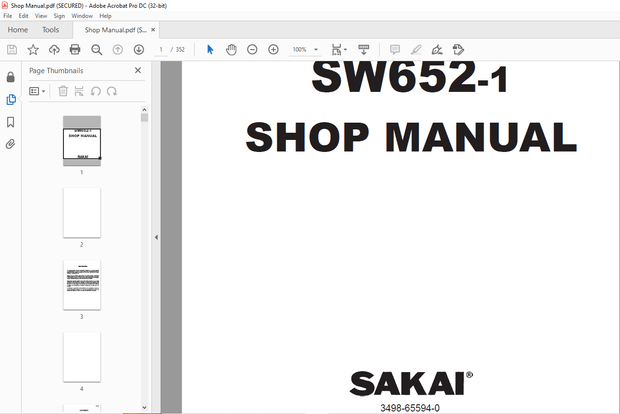This screenshot has width=620, height=414.
Task: Activate the arrow Selection tool
Action: click(x=210, y=49)
